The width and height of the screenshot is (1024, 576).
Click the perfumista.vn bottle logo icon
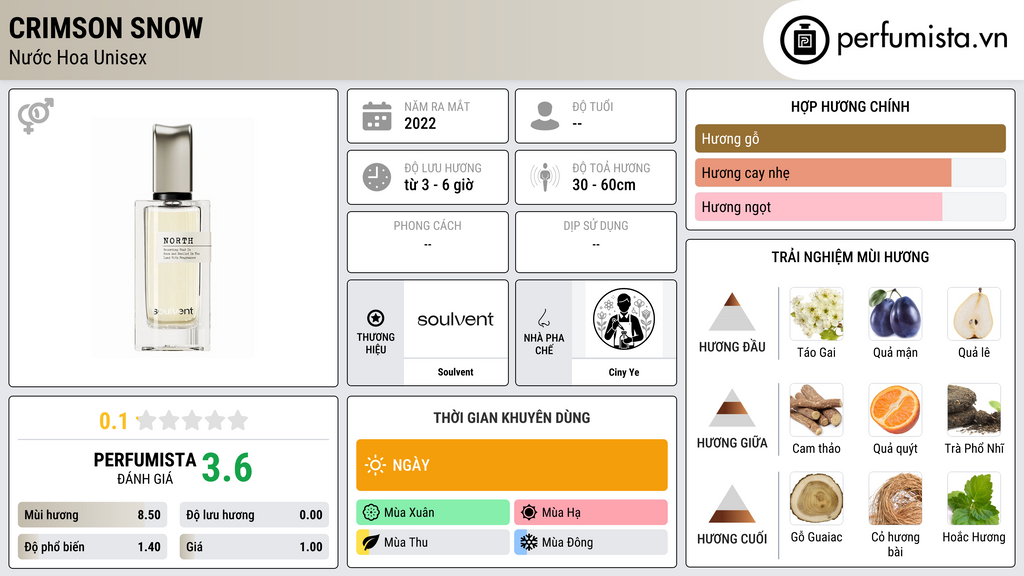coord(804,40)
